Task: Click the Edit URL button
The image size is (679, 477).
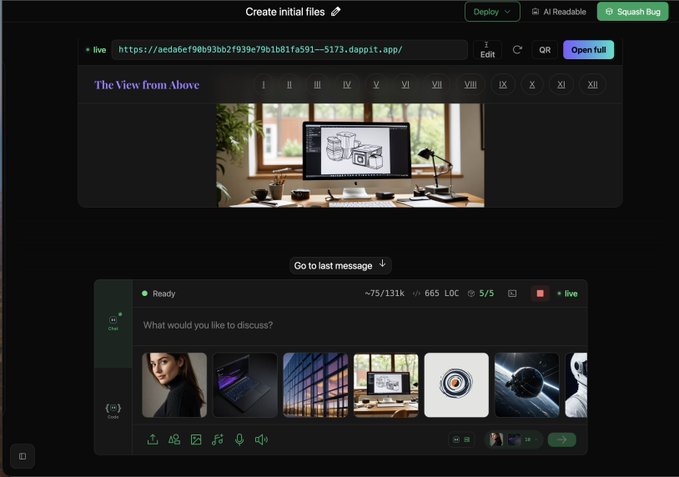Action: (x=487, y=50)
